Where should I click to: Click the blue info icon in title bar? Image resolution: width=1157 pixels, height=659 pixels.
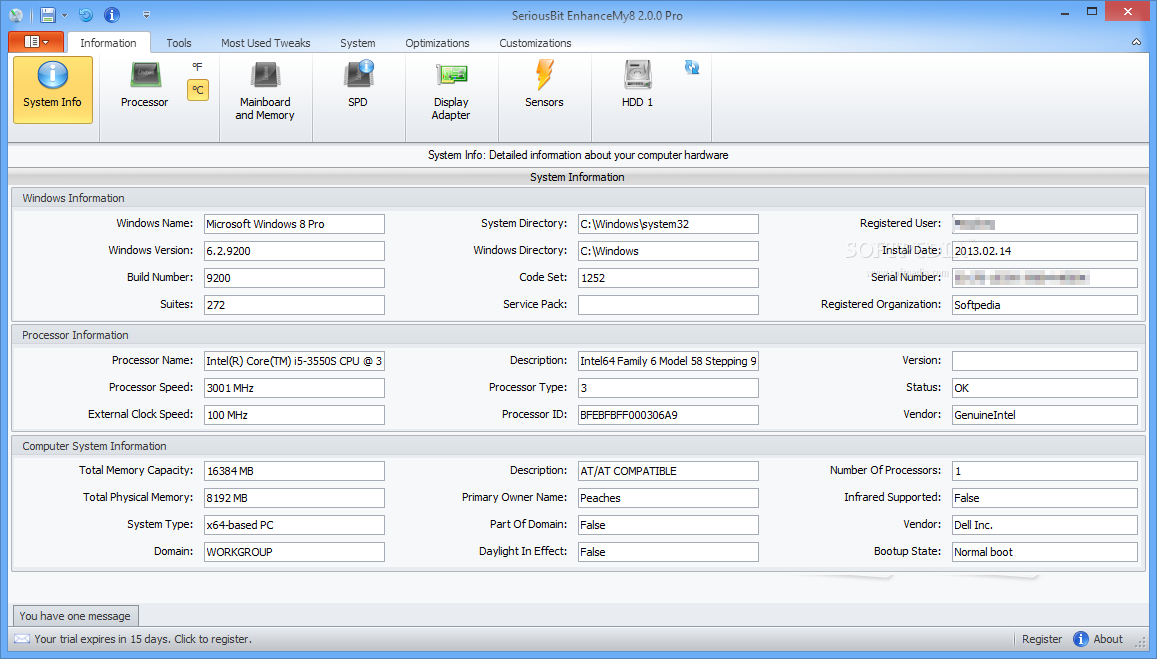[x=111, y=15]
